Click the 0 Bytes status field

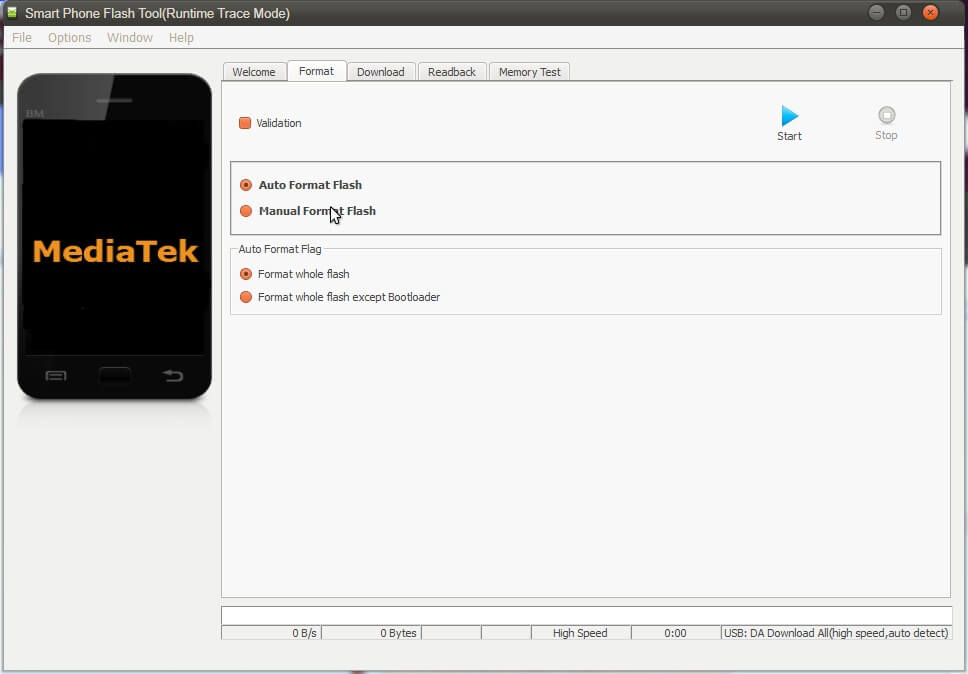click(371, 633)
